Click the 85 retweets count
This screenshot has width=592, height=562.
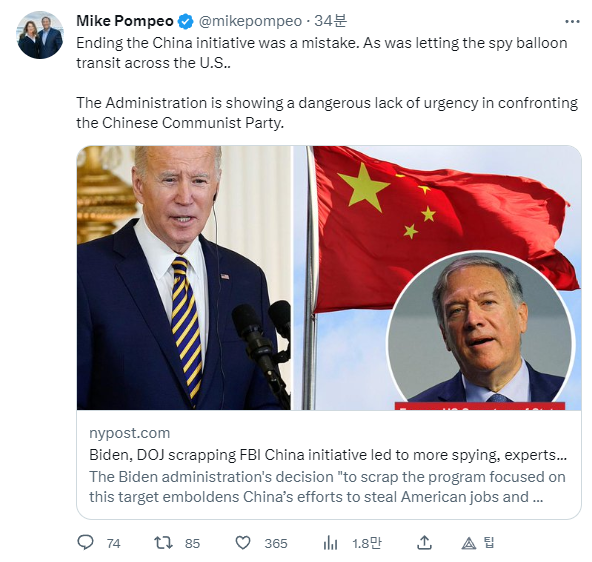(x=192, y=544)
